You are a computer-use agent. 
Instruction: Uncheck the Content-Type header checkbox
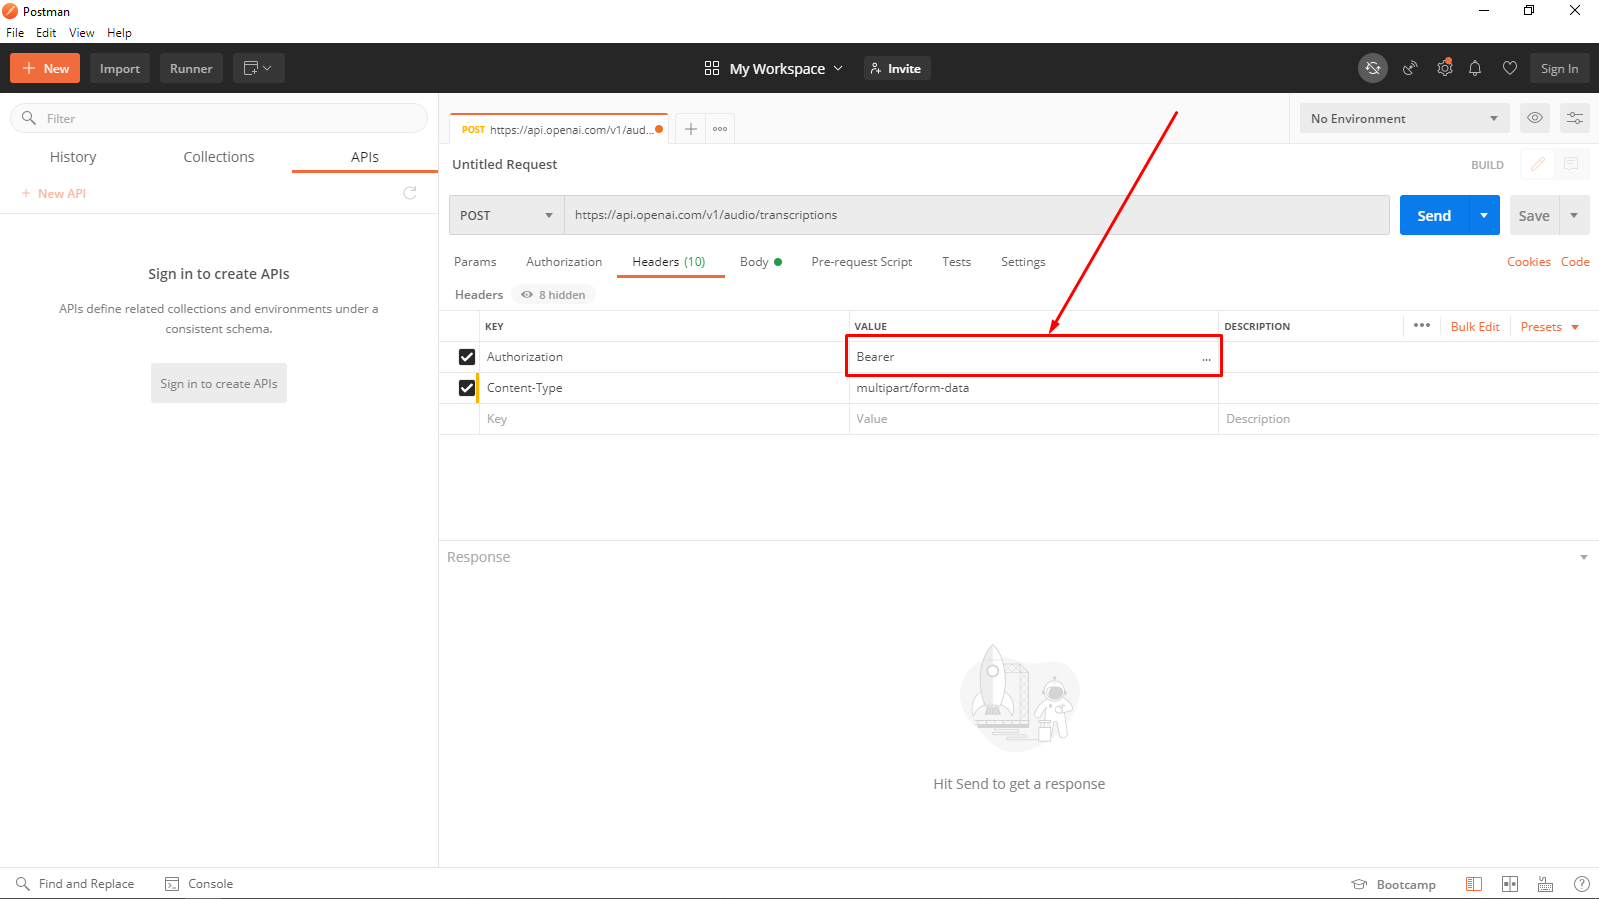467,388
